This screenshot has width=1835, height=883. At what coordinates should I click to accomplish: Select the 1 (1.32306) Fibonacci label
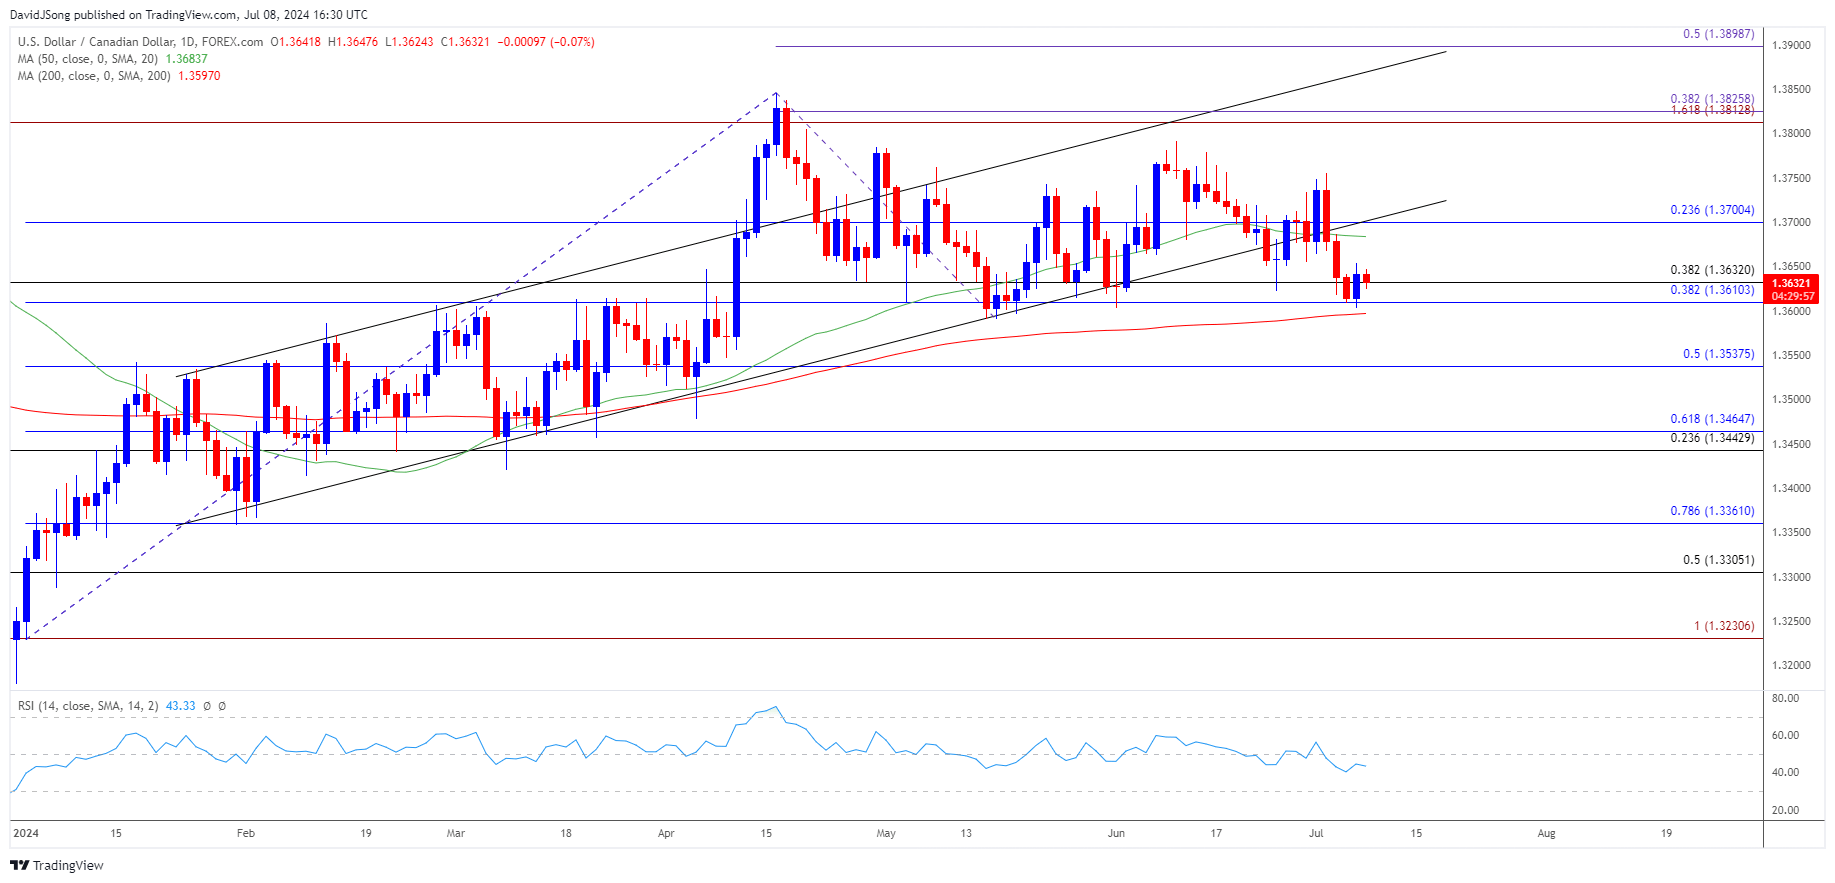pyautogui.click(x=1724, y=626)
